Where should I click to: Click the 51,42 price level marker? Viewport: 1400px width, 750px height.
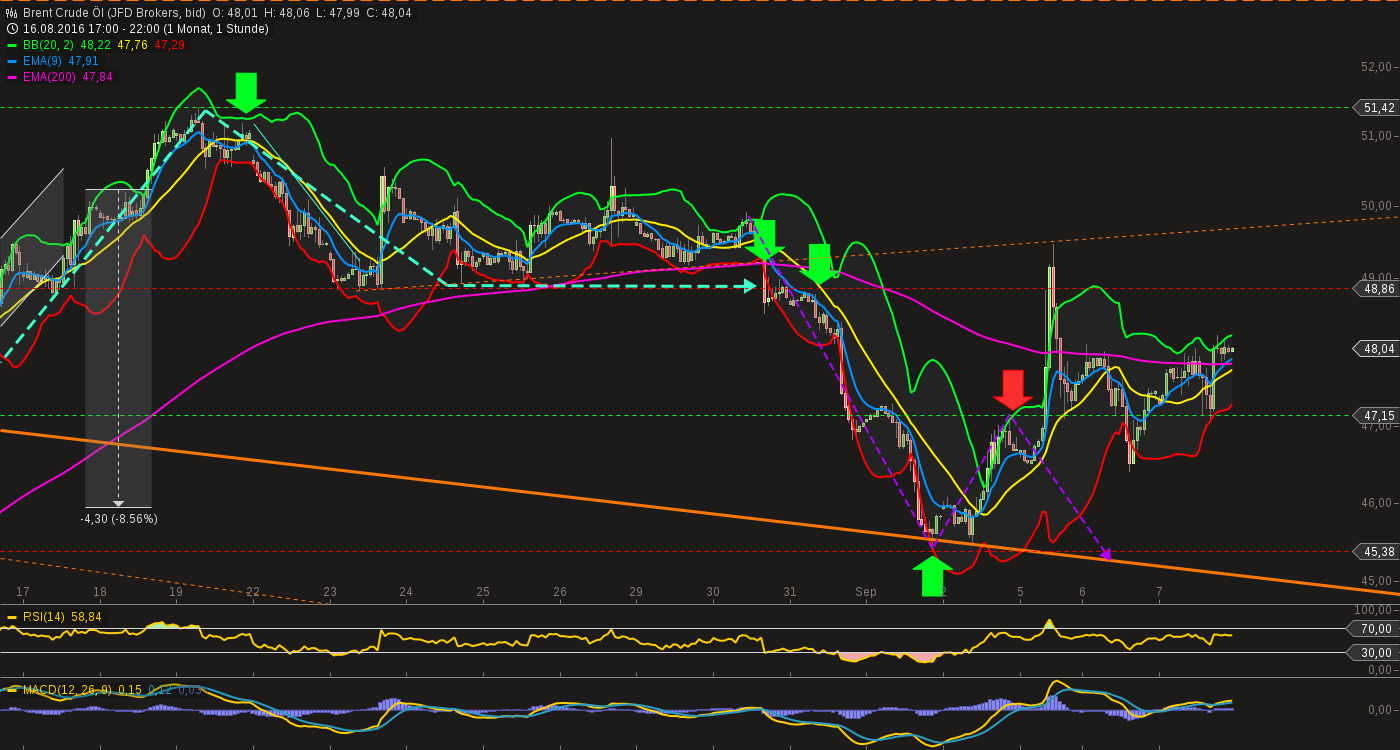tap(1374, 108)
